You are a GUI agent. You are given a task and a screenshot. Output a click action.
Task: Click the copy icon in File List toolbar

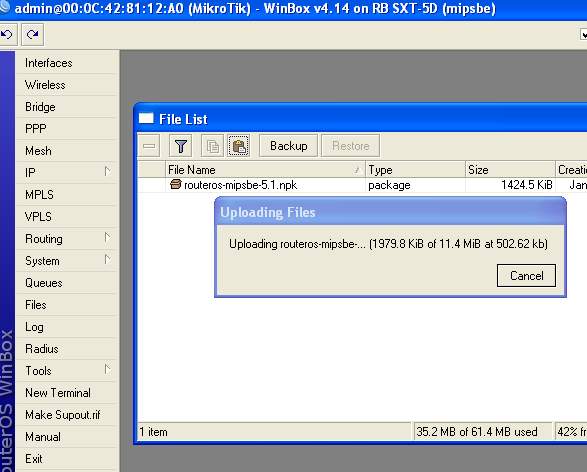click(212, 146)
